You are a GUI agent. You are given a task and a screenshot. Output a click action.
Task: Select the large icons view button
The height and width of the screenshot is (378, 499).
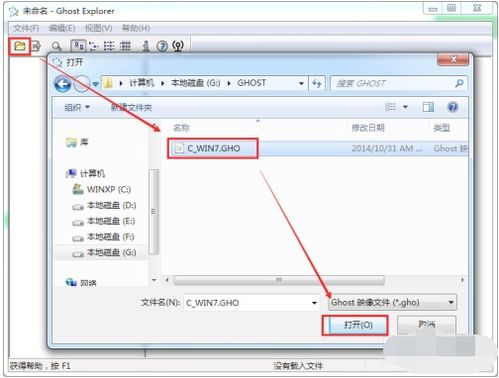(x=78, y=46)
